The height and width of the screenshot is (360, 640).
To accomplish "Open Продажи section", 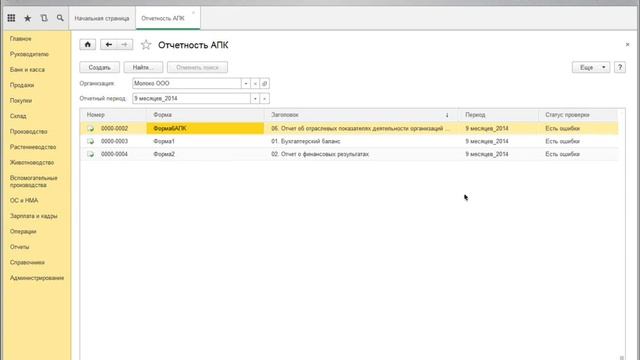I will (22, 85).
